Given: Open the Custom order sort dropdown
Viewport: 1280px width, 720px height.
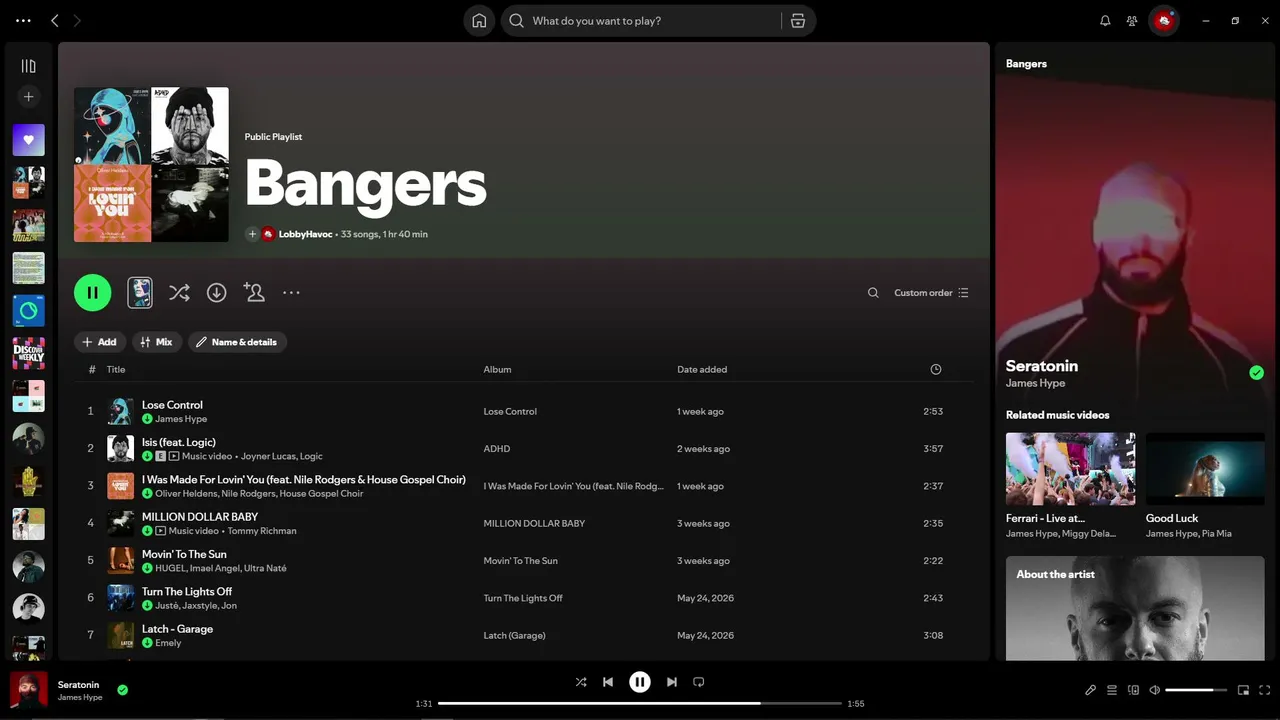Looking at the screenshot, I should pyautogui.click(x=931, y=293).
